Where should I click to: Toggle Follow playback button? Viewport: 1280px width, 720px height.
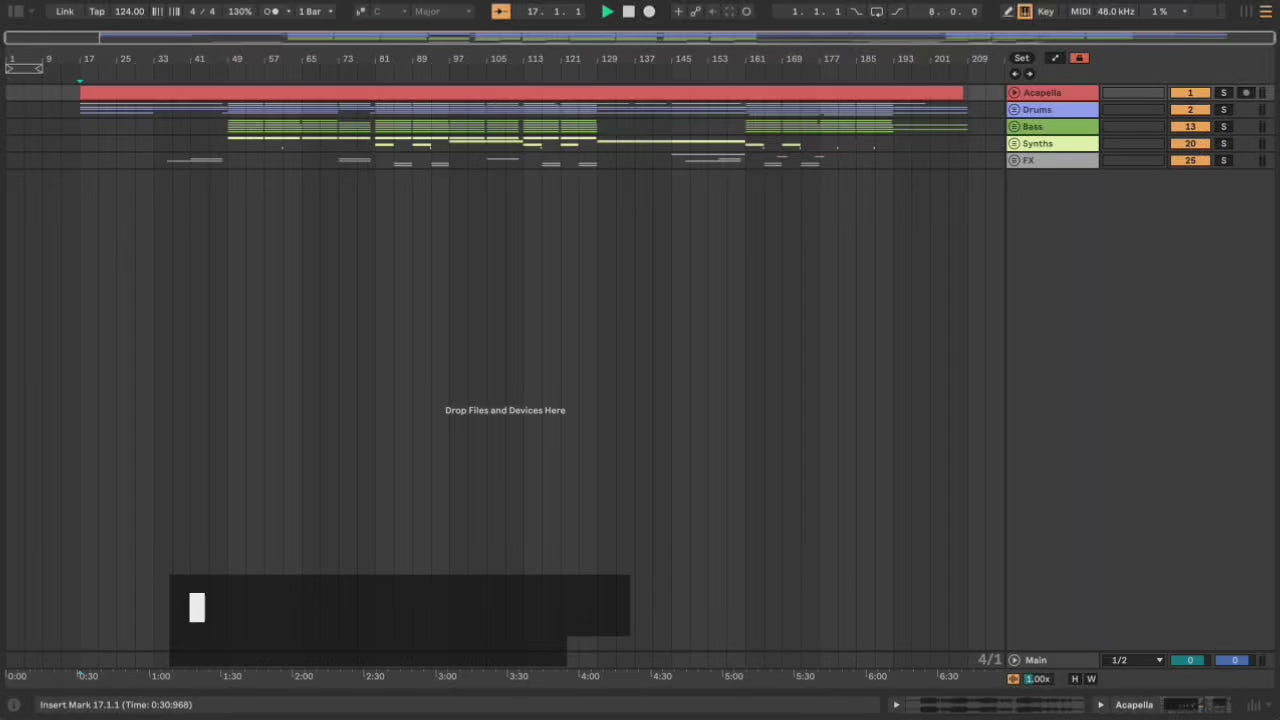click(x=501, y=12)
